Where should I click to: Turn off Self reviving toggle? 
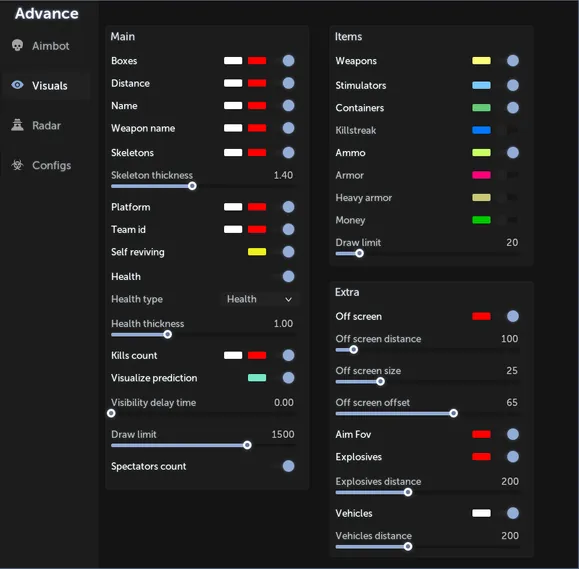click(x=285, y=252)
